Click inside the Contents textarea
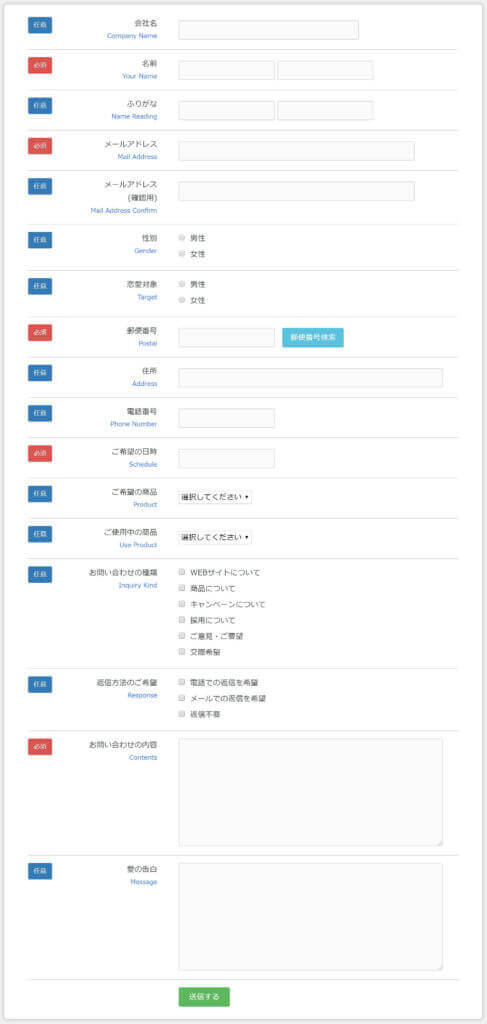The width and height of the screenshot is (487, 1024). coord(311,792)
